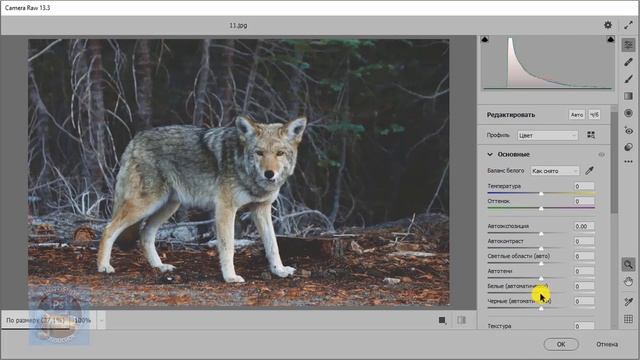The width and height of the screenshot is (640, 360).
Task: Open Camera Raw preferences gear
Action: (608, 25)
